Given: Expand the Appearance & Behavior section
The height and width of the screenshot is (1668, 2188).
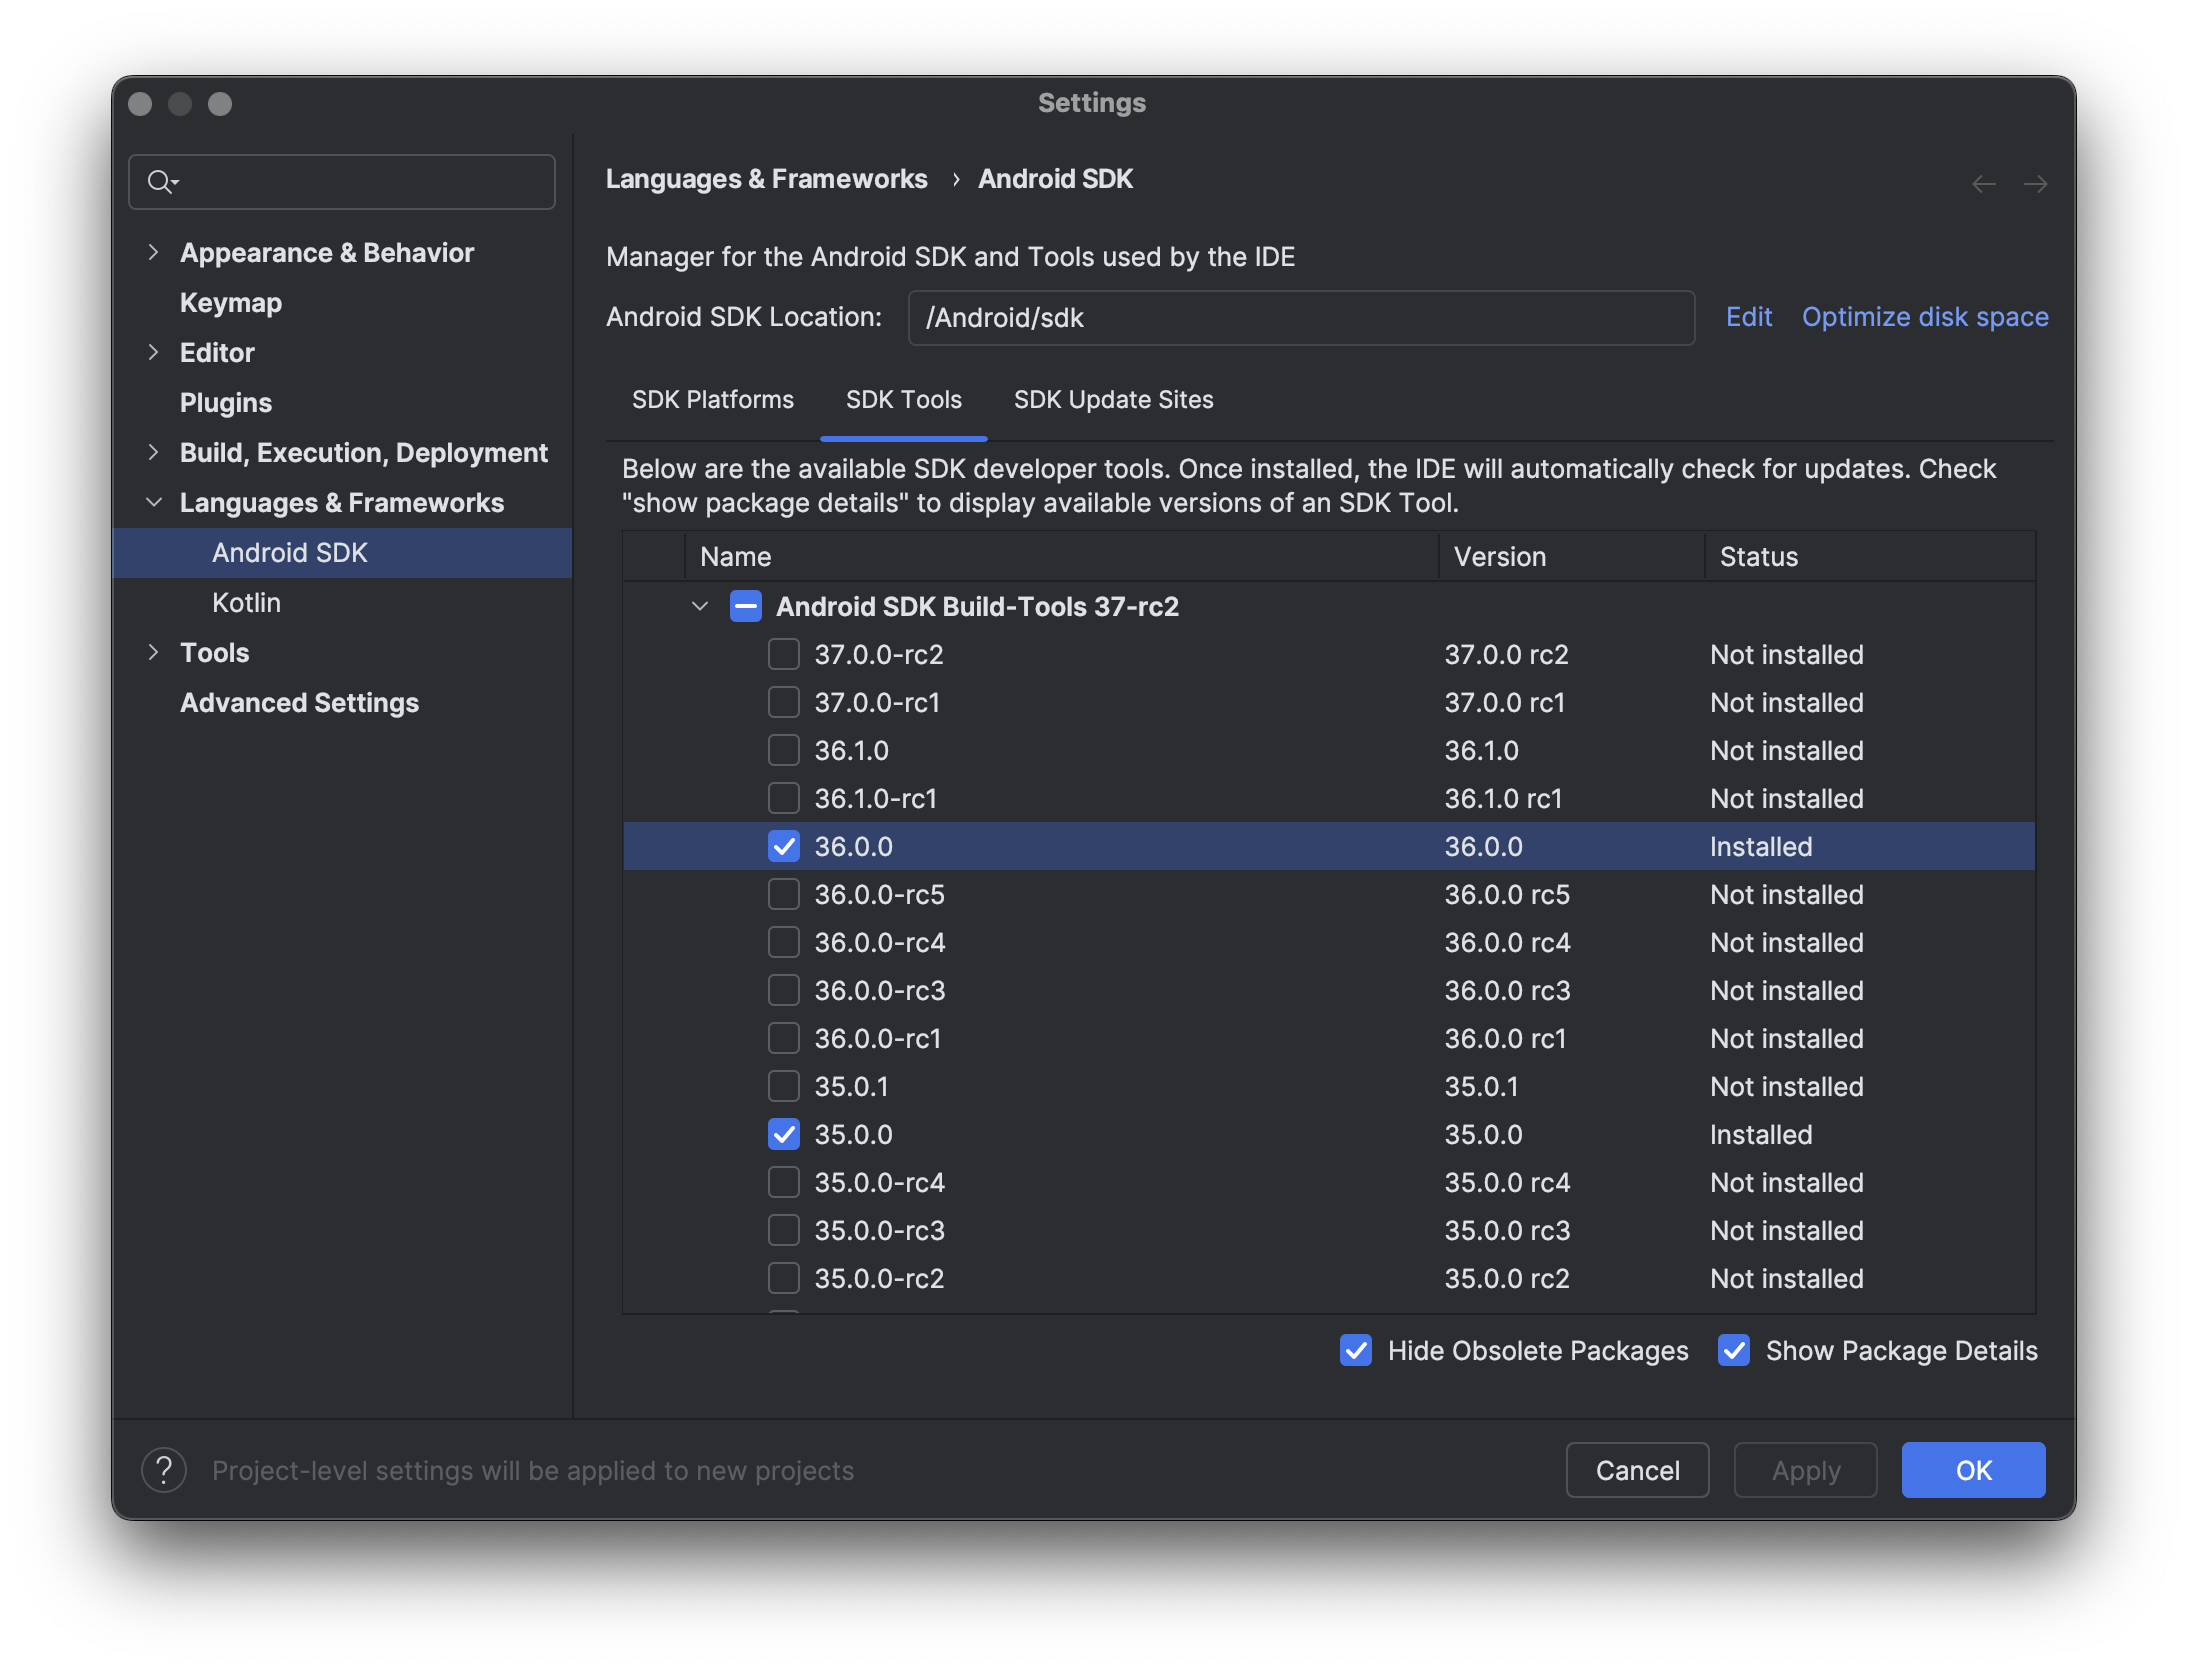Looking at the screenshot, I should click(154, 252).
